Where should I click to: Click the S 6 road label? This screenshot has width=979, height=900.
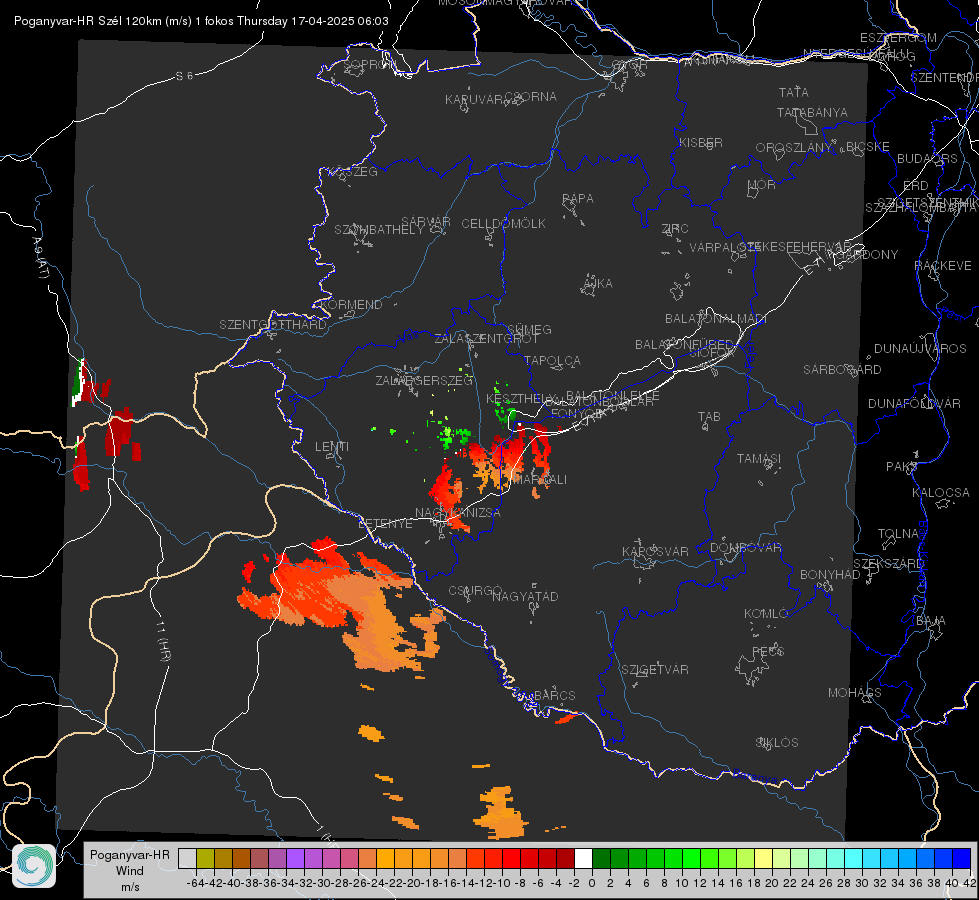click(x=184, y=76)
